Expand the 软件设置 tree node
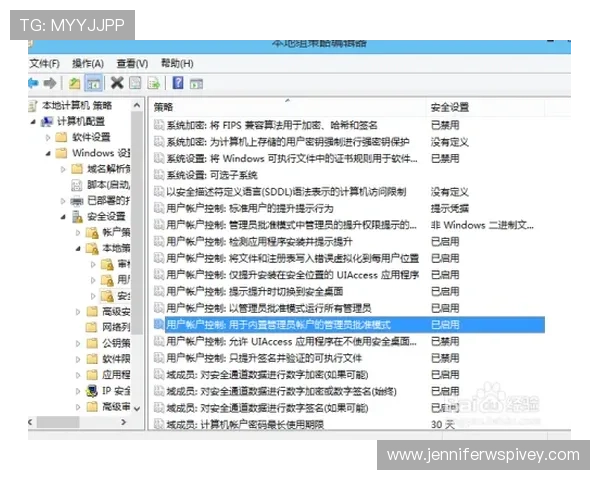The image size is (600, 480). pos(46,137)
